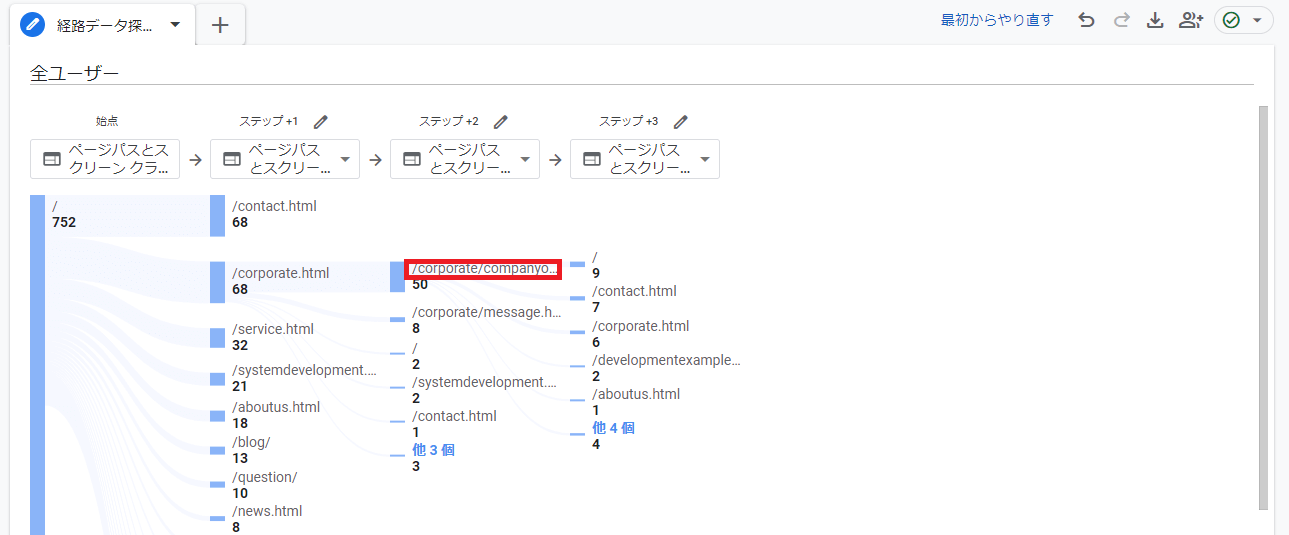This screenshot has height=535, width=1289.
Task: Edit step +3 with pencil icon
Action: coord(681,121)
